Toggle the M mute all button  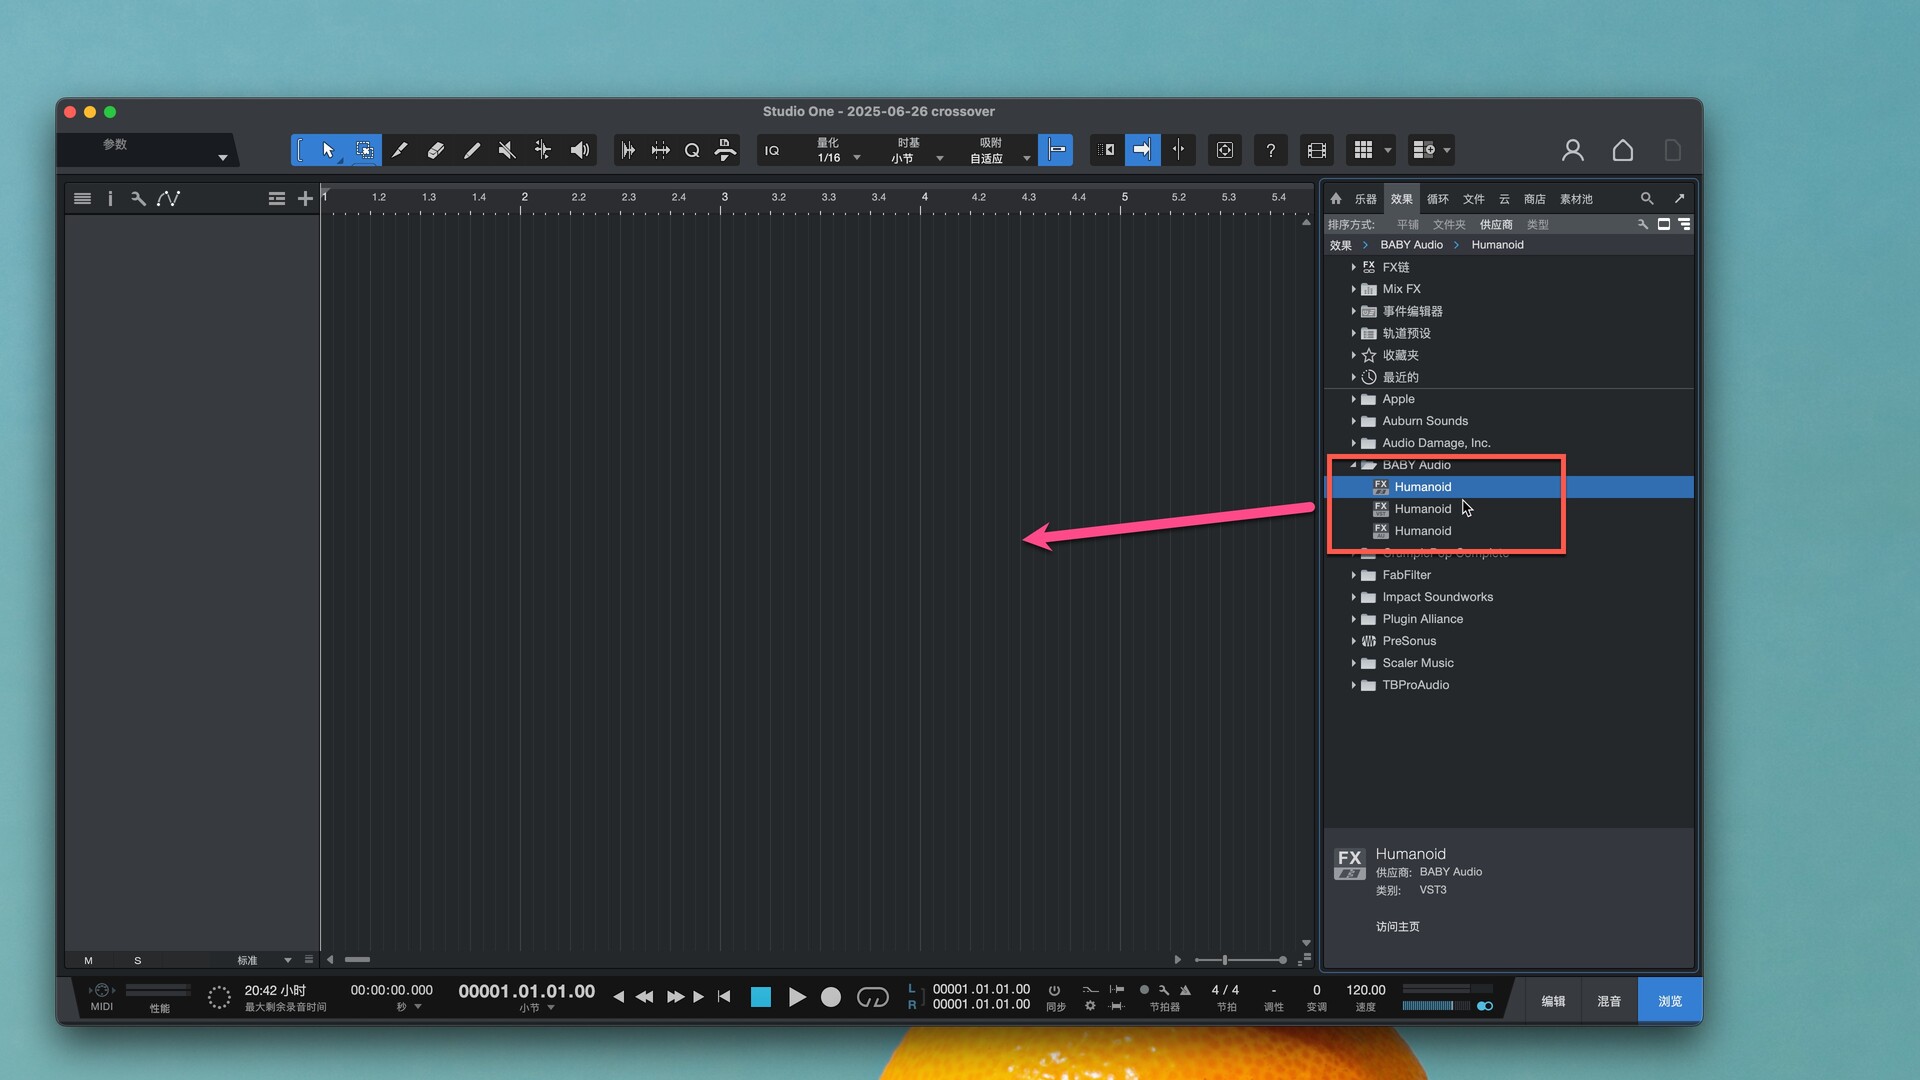(x=88, y=961)
